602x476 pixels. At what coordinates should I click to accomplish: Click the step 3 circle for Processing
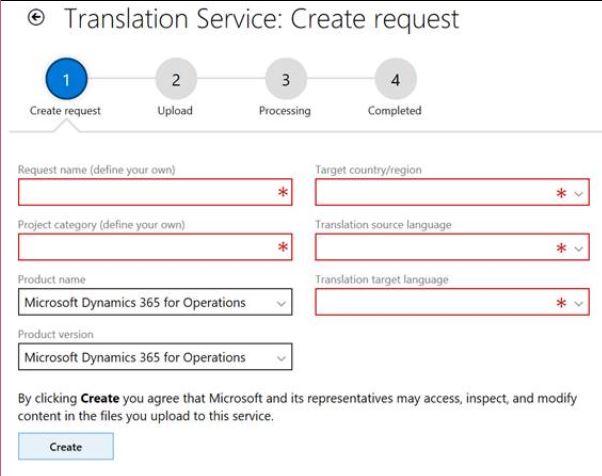click(x=285, y=79)
